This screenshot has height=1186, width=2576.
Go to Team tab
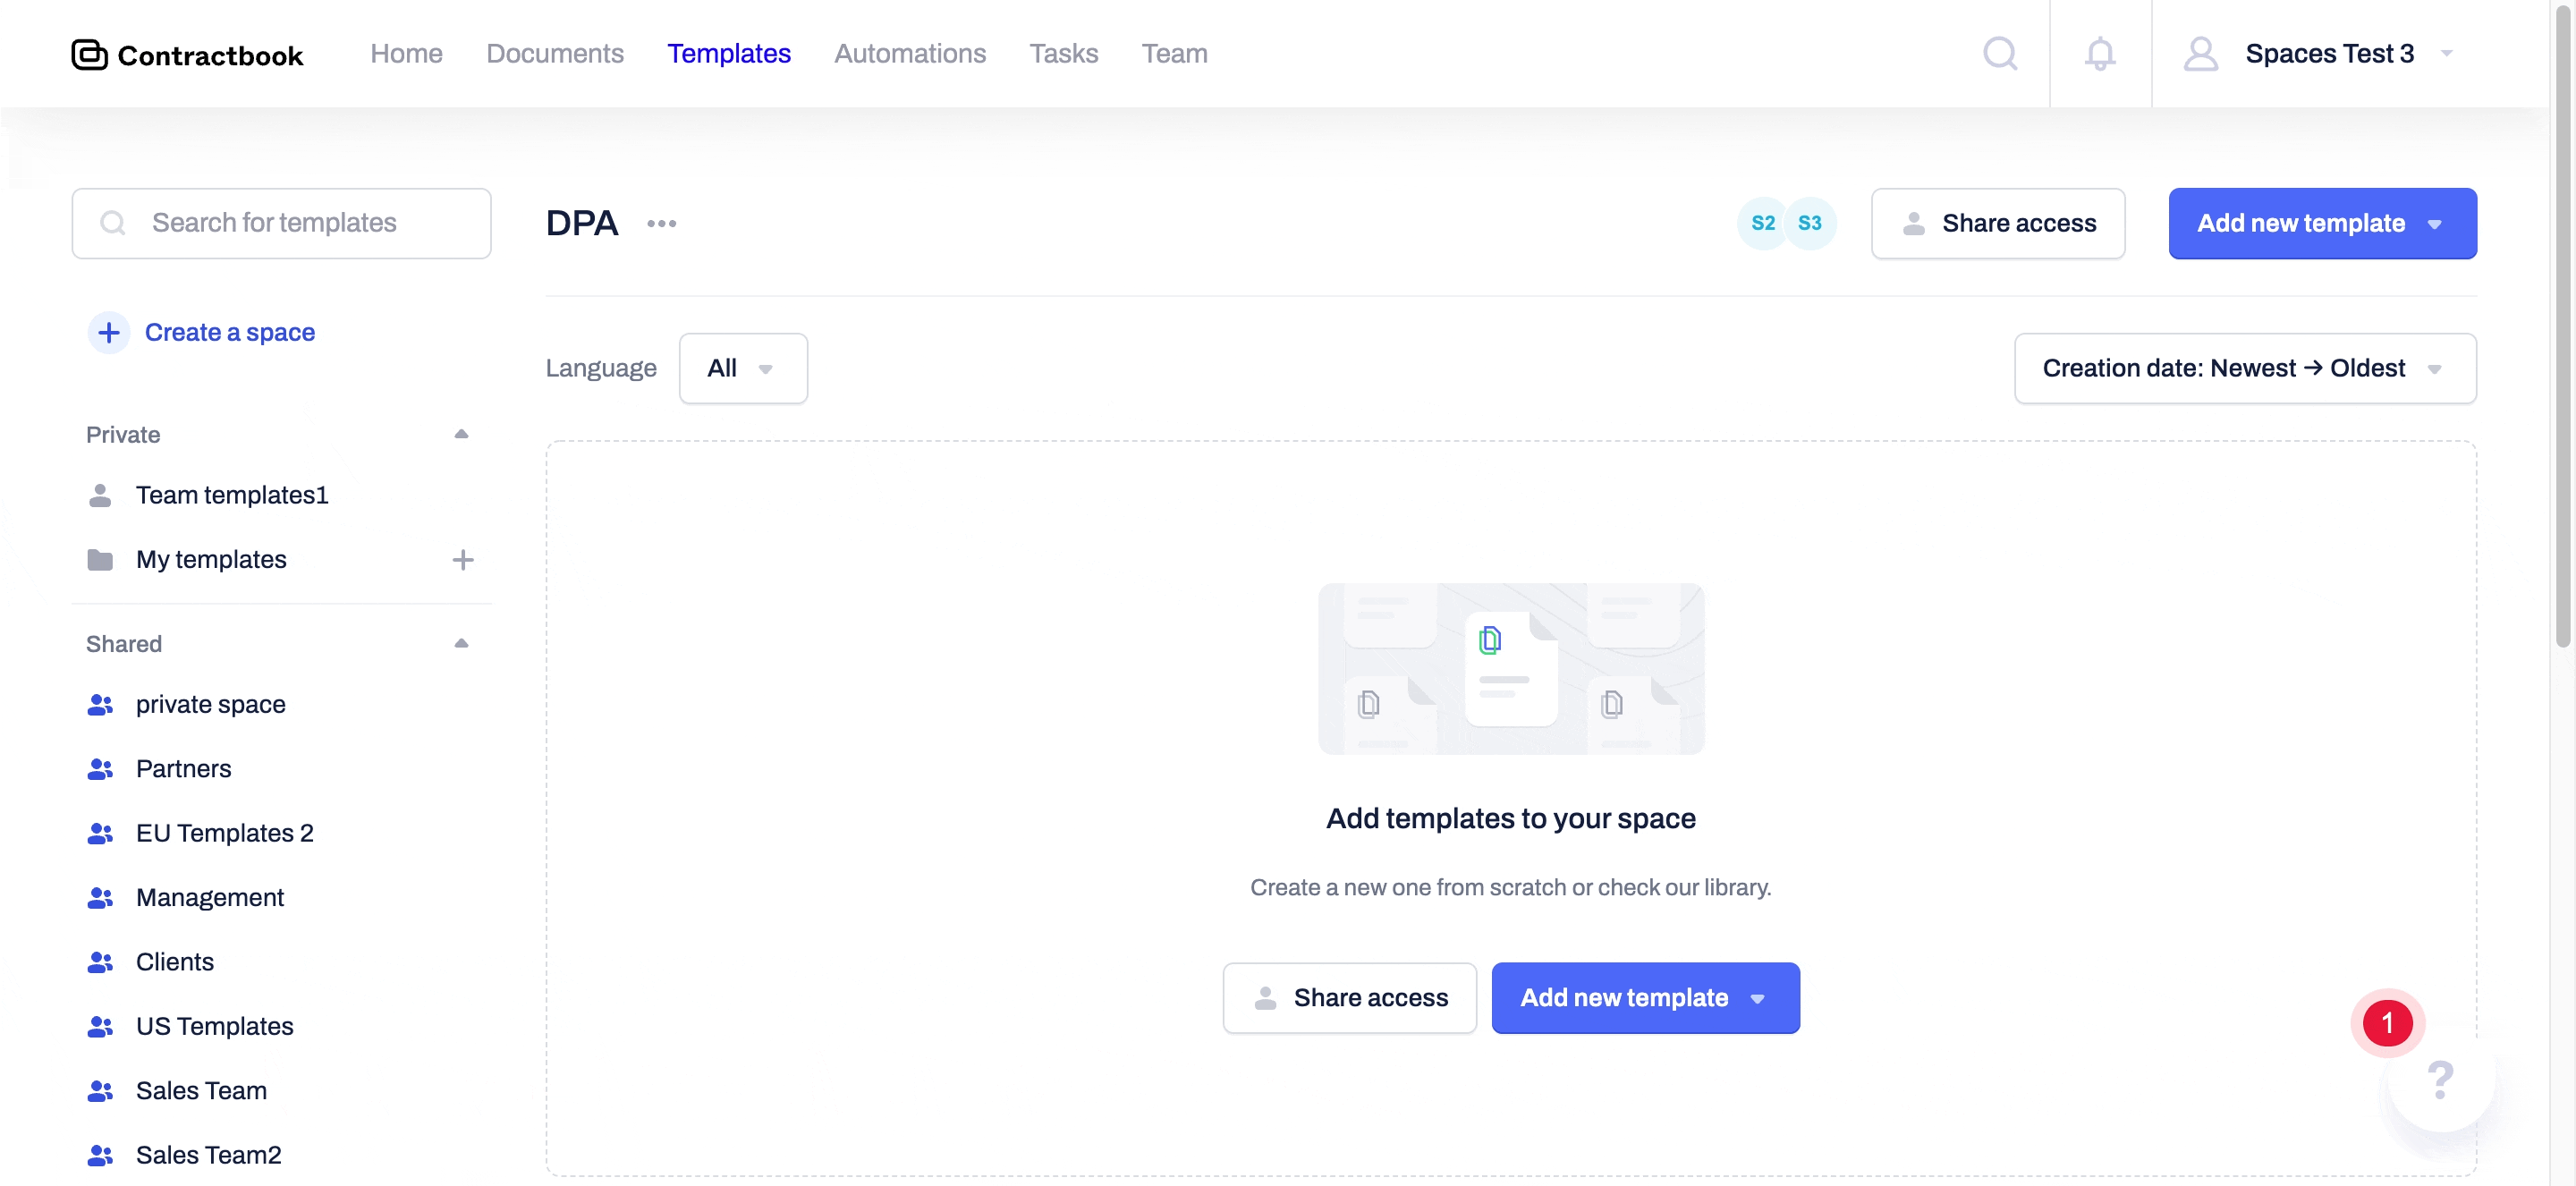(1174, 53)
